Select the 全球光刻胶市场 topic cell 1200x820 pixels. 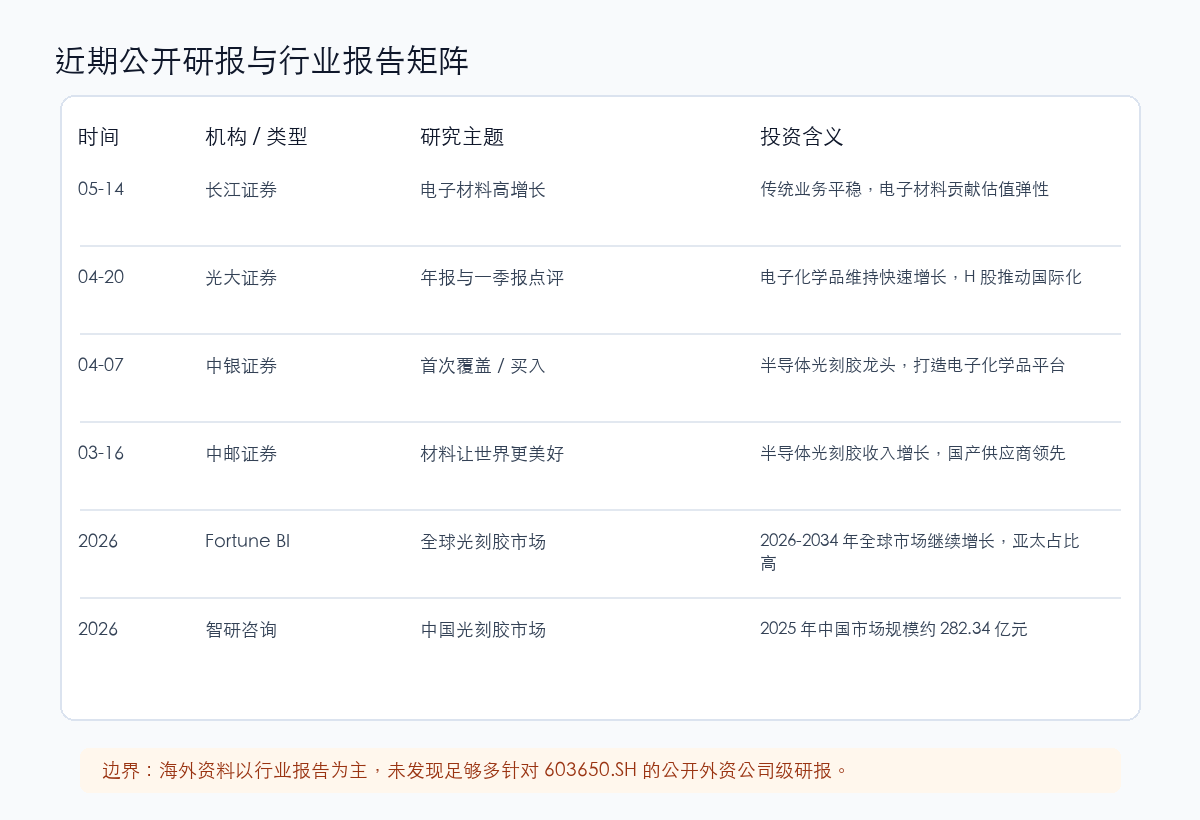[x=483, y=541]
